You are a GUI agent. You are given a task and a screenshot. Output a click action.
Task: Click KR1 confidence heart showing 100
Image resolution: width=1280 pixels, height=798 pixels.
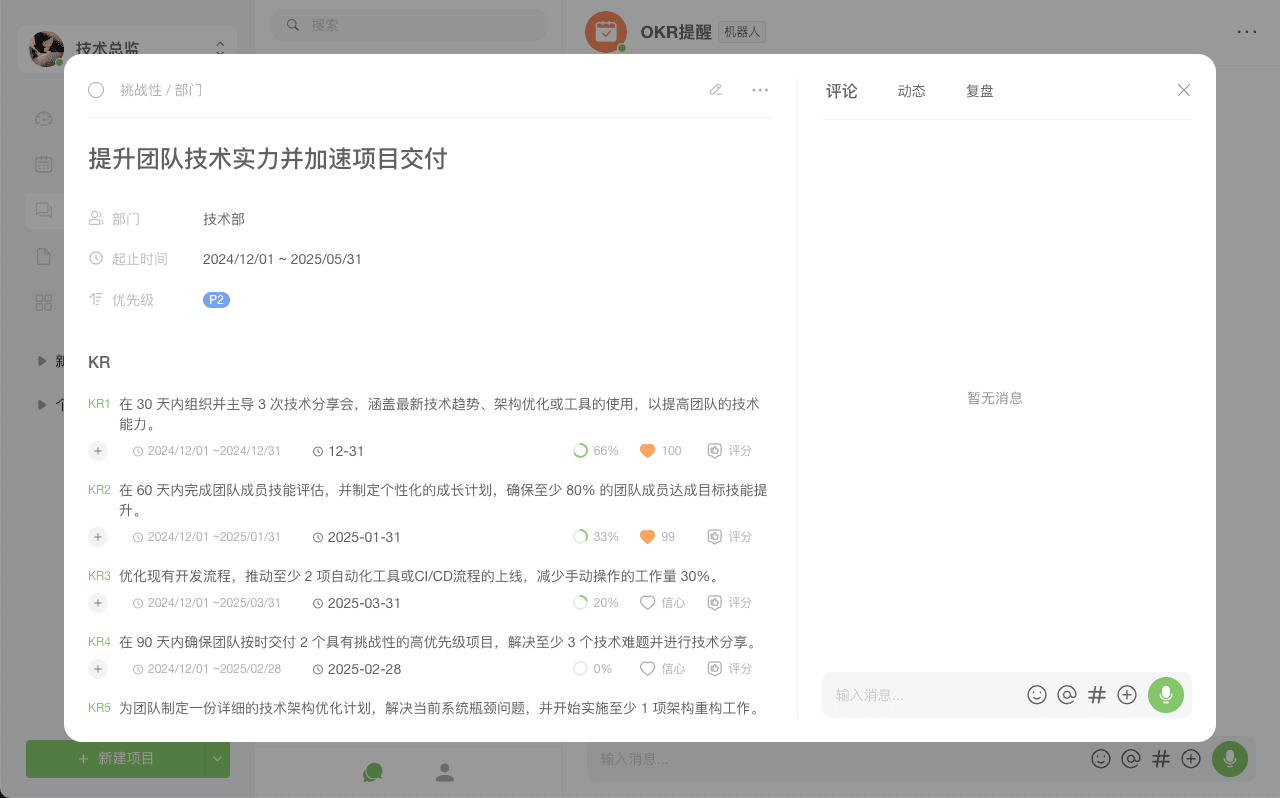pyautogui.click(x=647, y=451)
